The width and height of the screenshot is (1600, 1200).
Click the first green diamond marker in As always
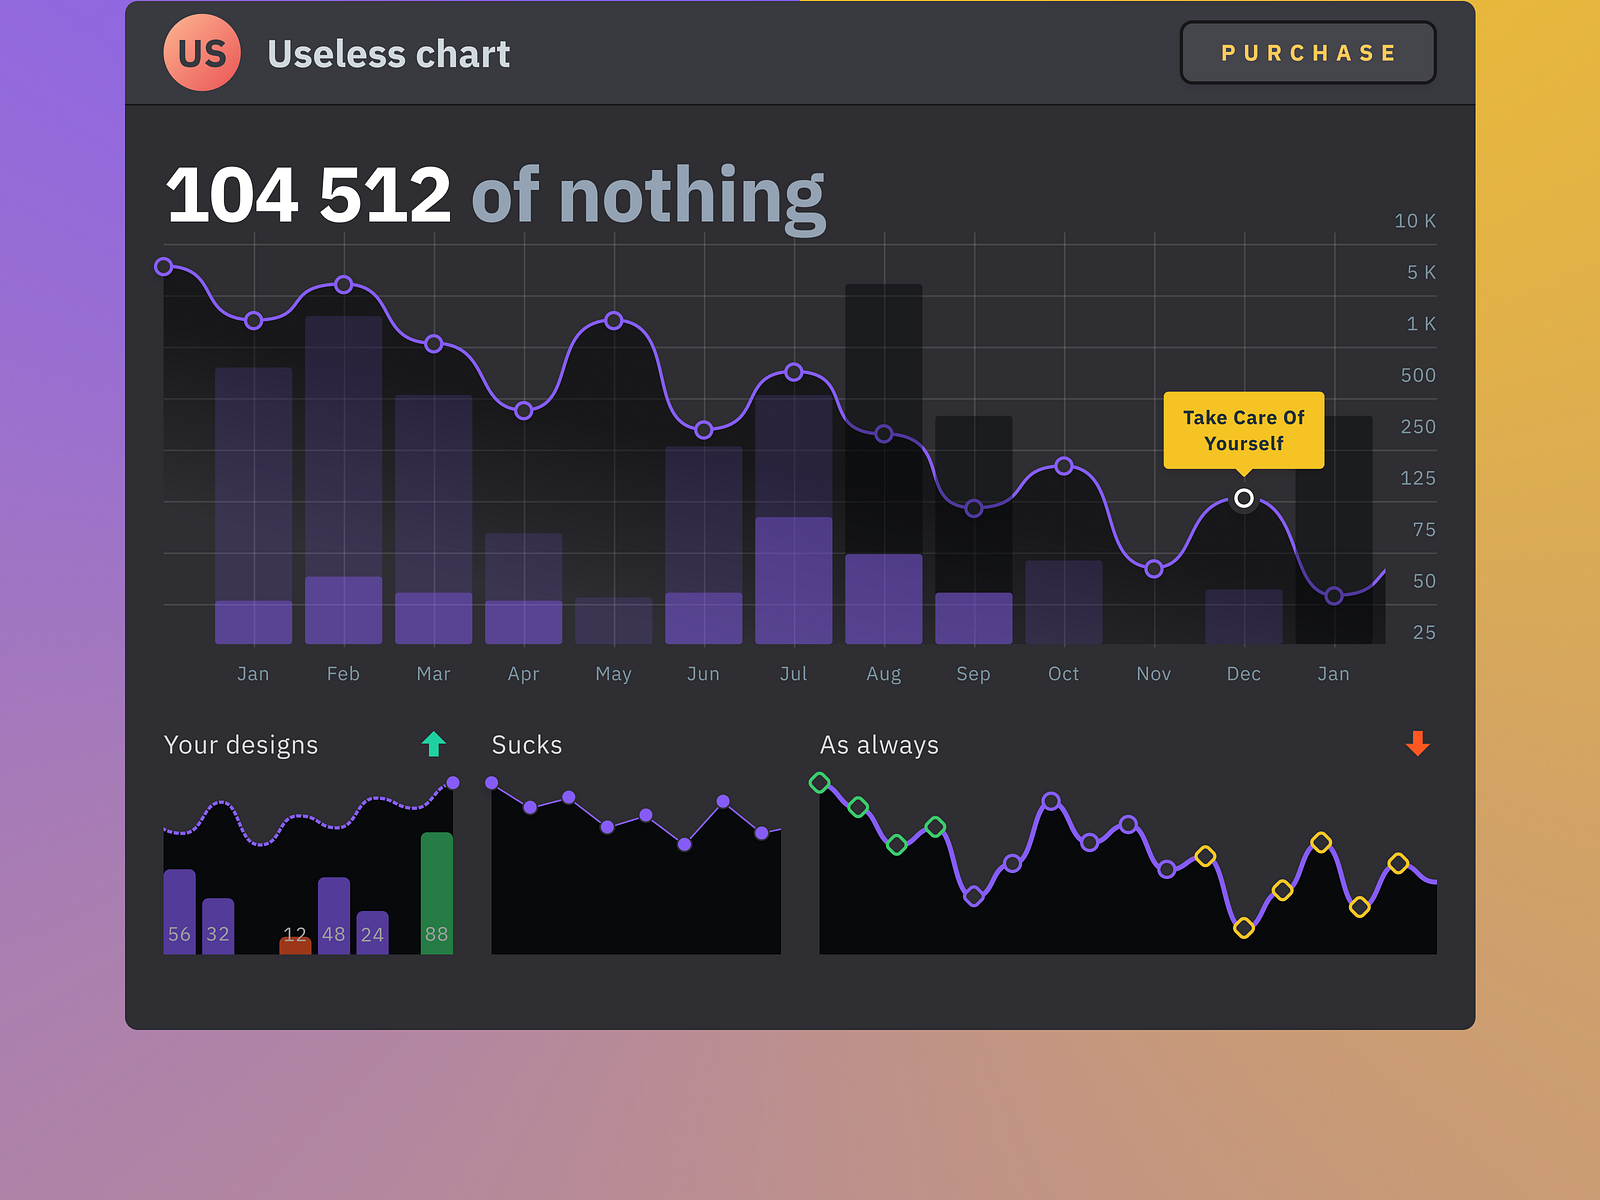pos(820,783)
